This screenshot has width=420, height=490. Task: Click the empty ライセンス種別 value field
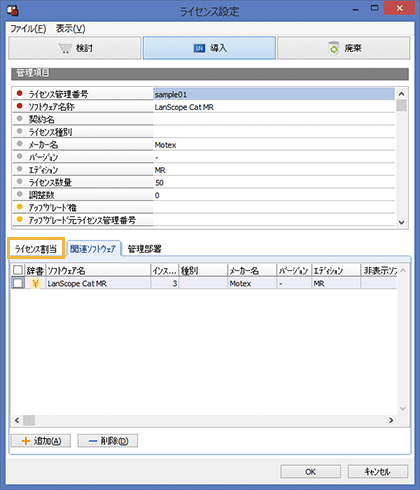(274, 132)
